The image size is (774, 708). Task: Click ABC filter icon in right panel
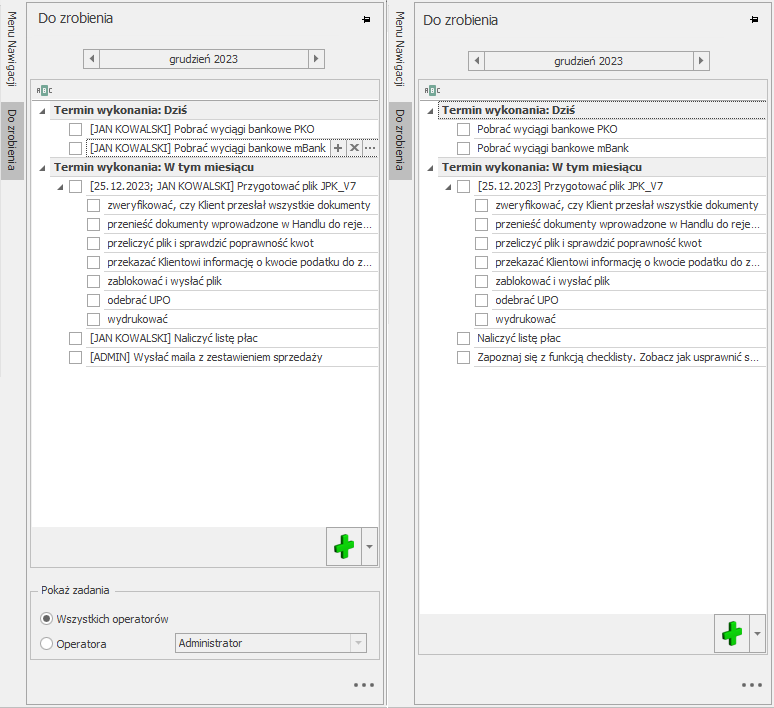432,90
